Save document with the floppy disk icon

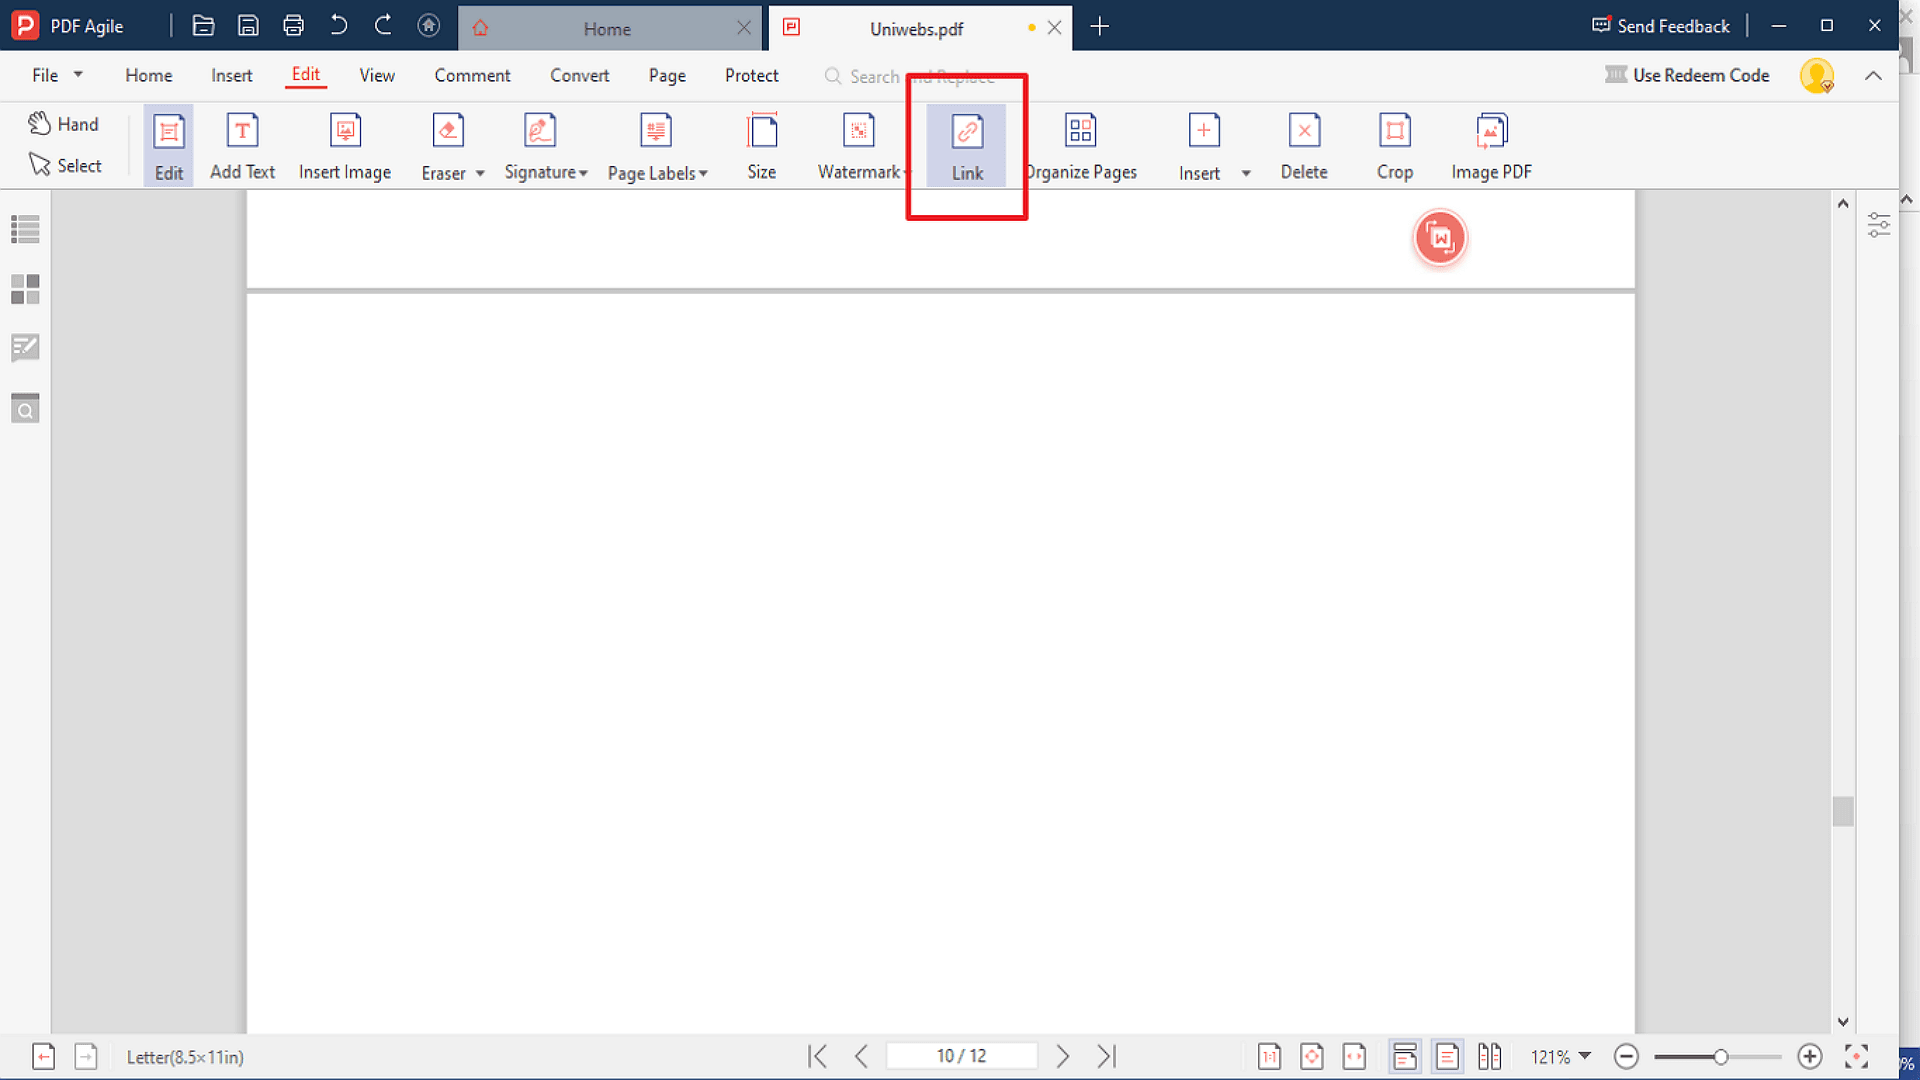click(x=248, y=26)
